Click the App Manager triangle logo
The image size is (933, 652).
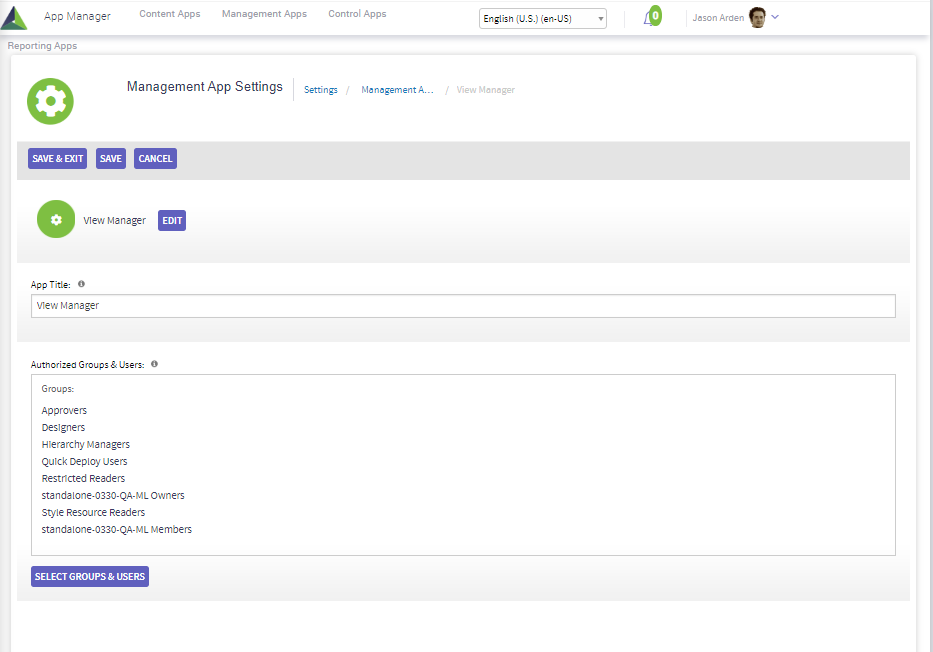(15, 18)
